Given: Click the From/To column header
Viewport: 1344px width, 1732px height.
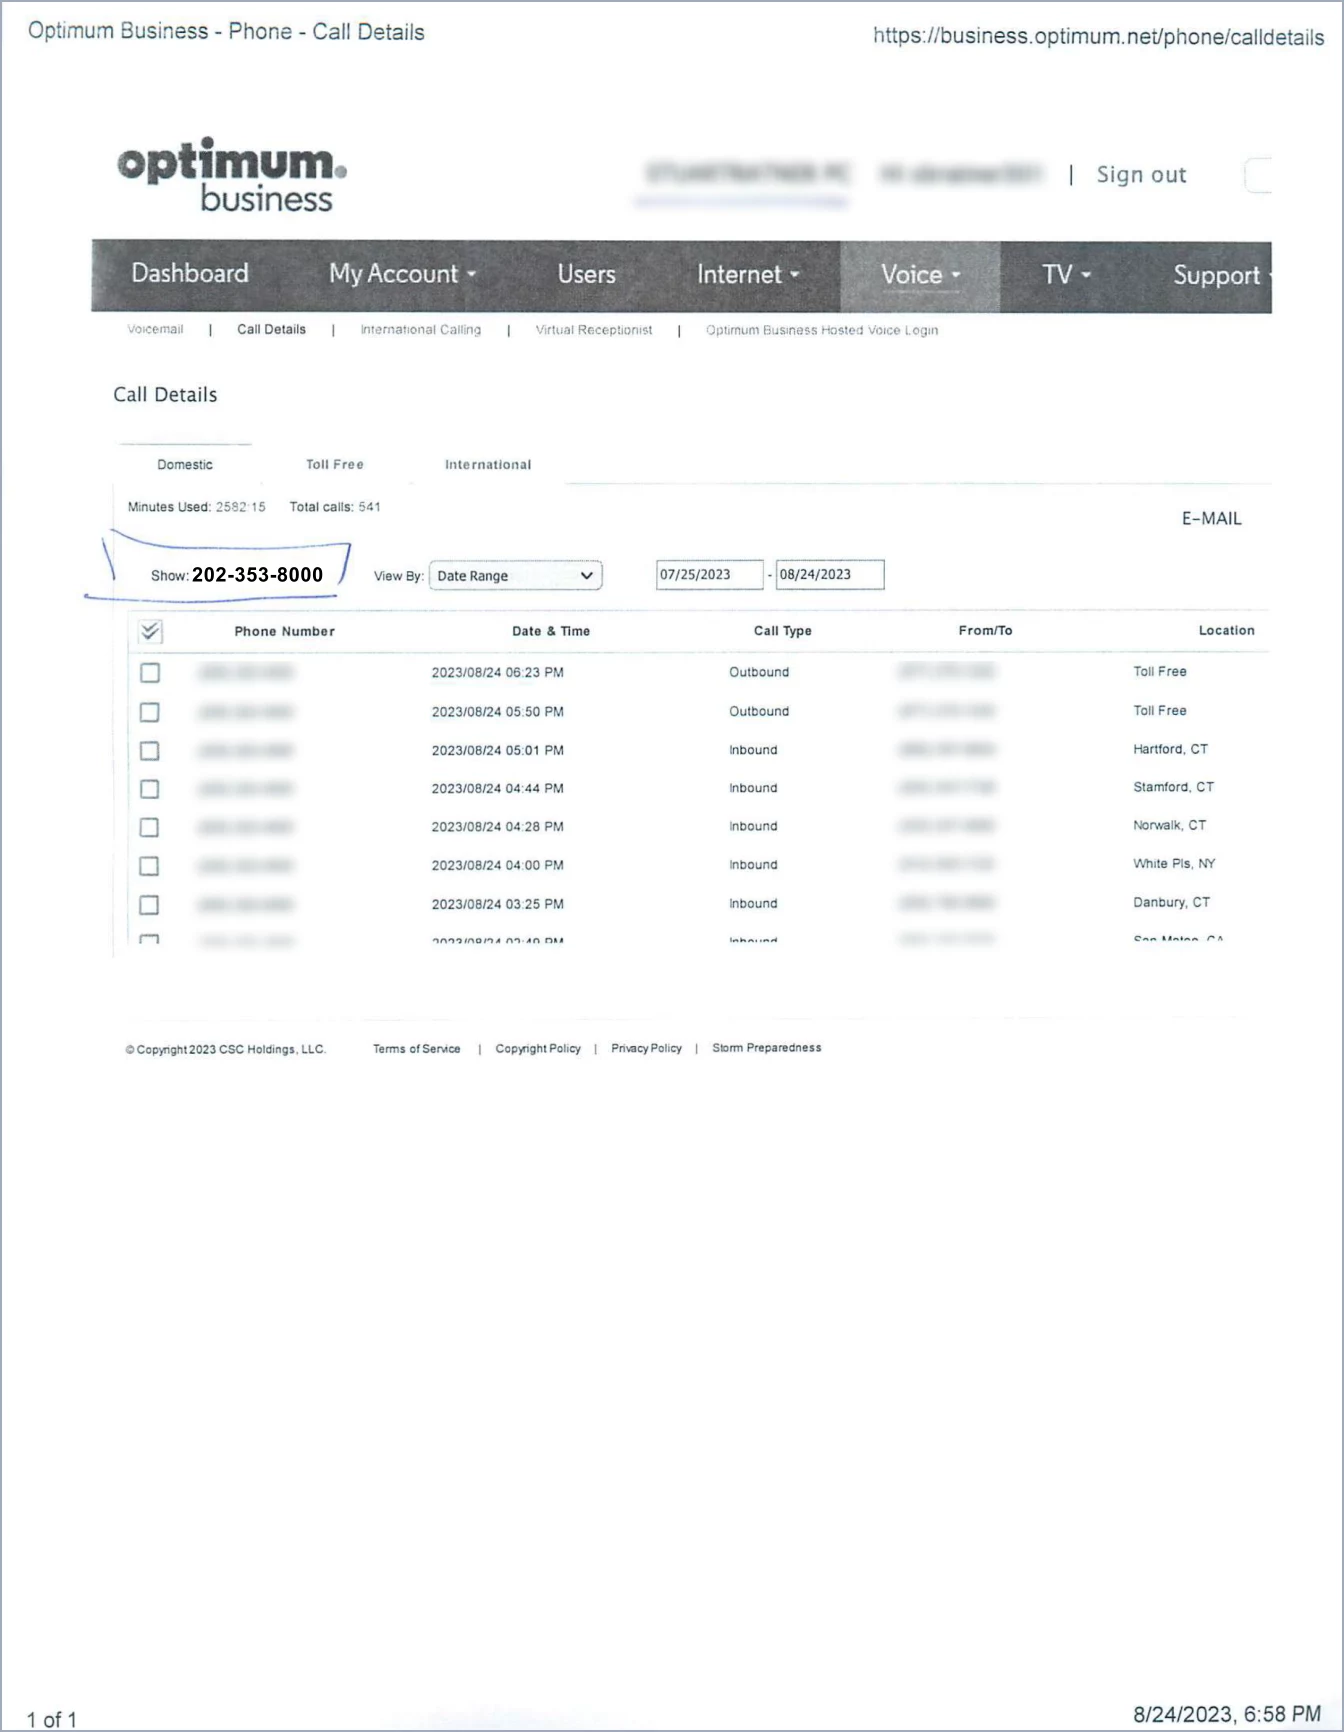Looking at the screenshot, I should (985, 631).
